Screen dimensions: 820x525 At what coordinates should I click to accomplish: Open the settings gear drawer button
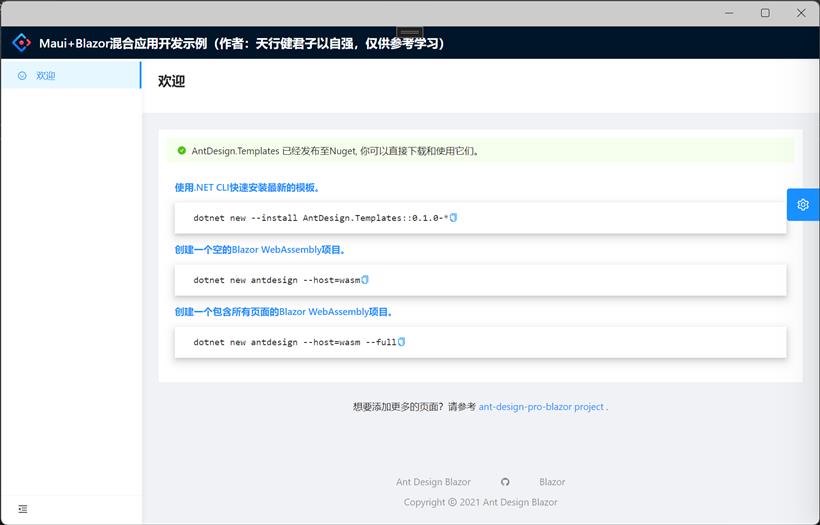(803, 204)
